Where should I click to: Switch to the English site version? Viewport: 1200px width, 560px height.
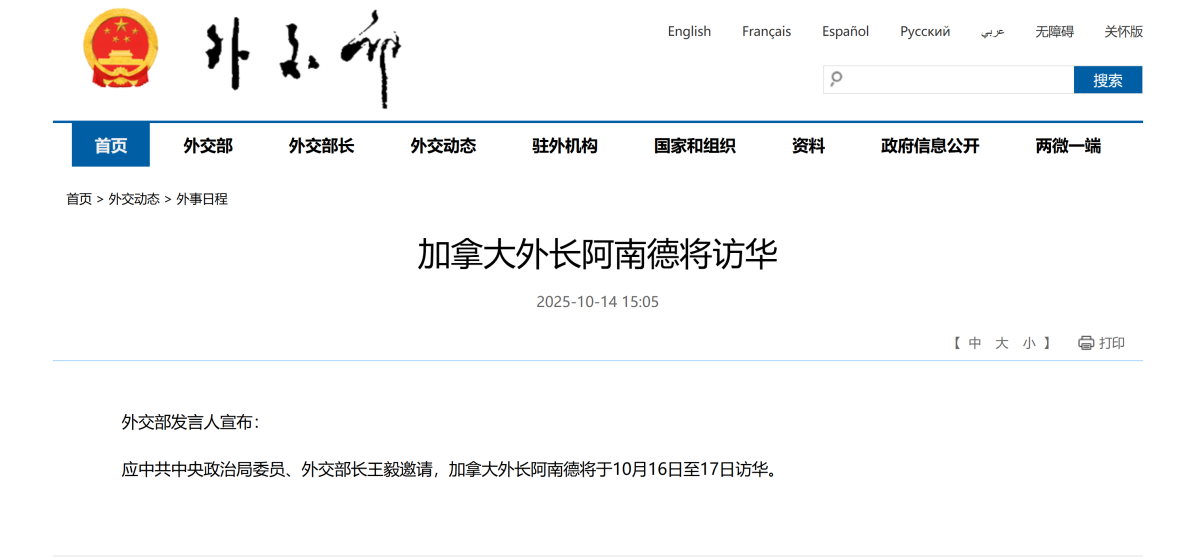pos(689,31)
